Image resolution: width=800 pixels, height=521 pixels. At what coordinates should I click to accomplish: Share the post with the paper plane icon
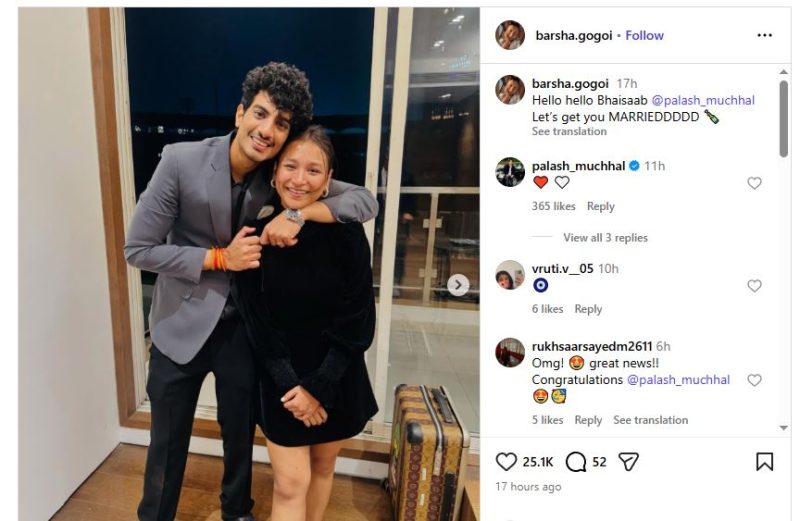point(628,461)
